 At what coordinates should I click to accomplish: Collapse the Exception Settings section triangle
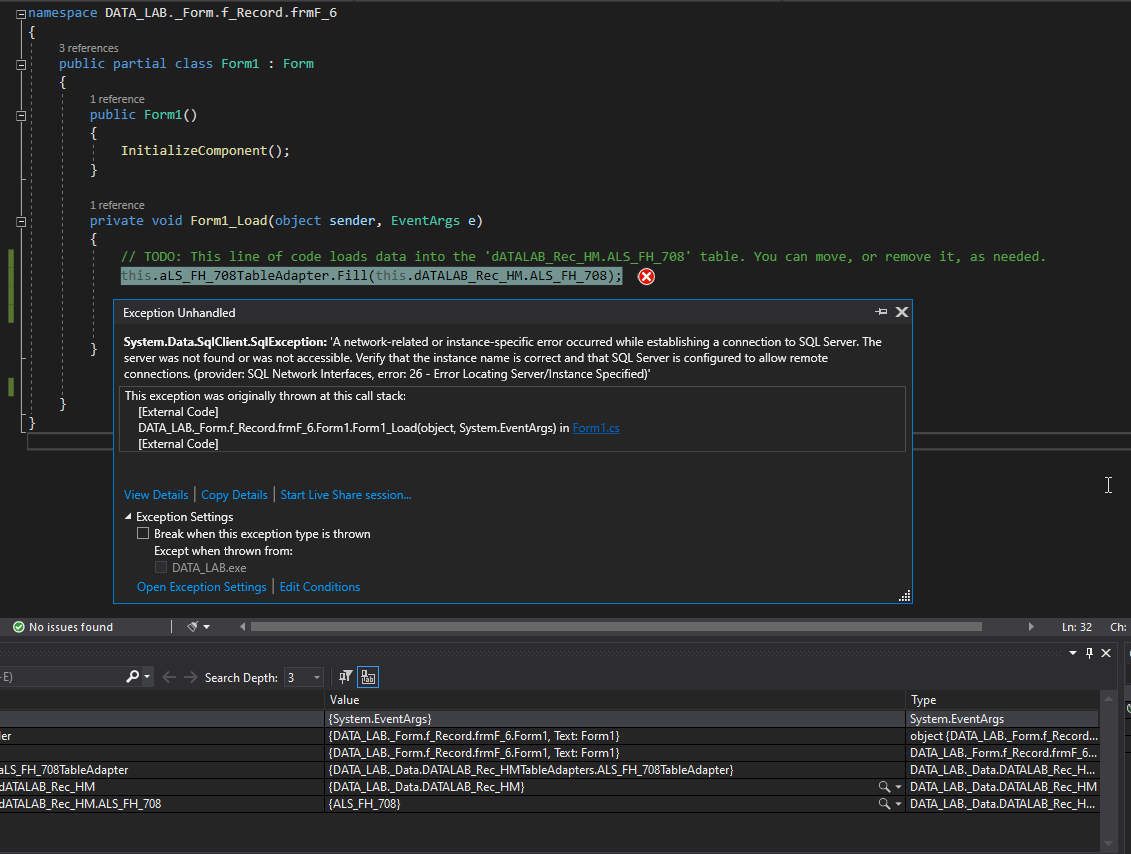(x=128, y=516)
